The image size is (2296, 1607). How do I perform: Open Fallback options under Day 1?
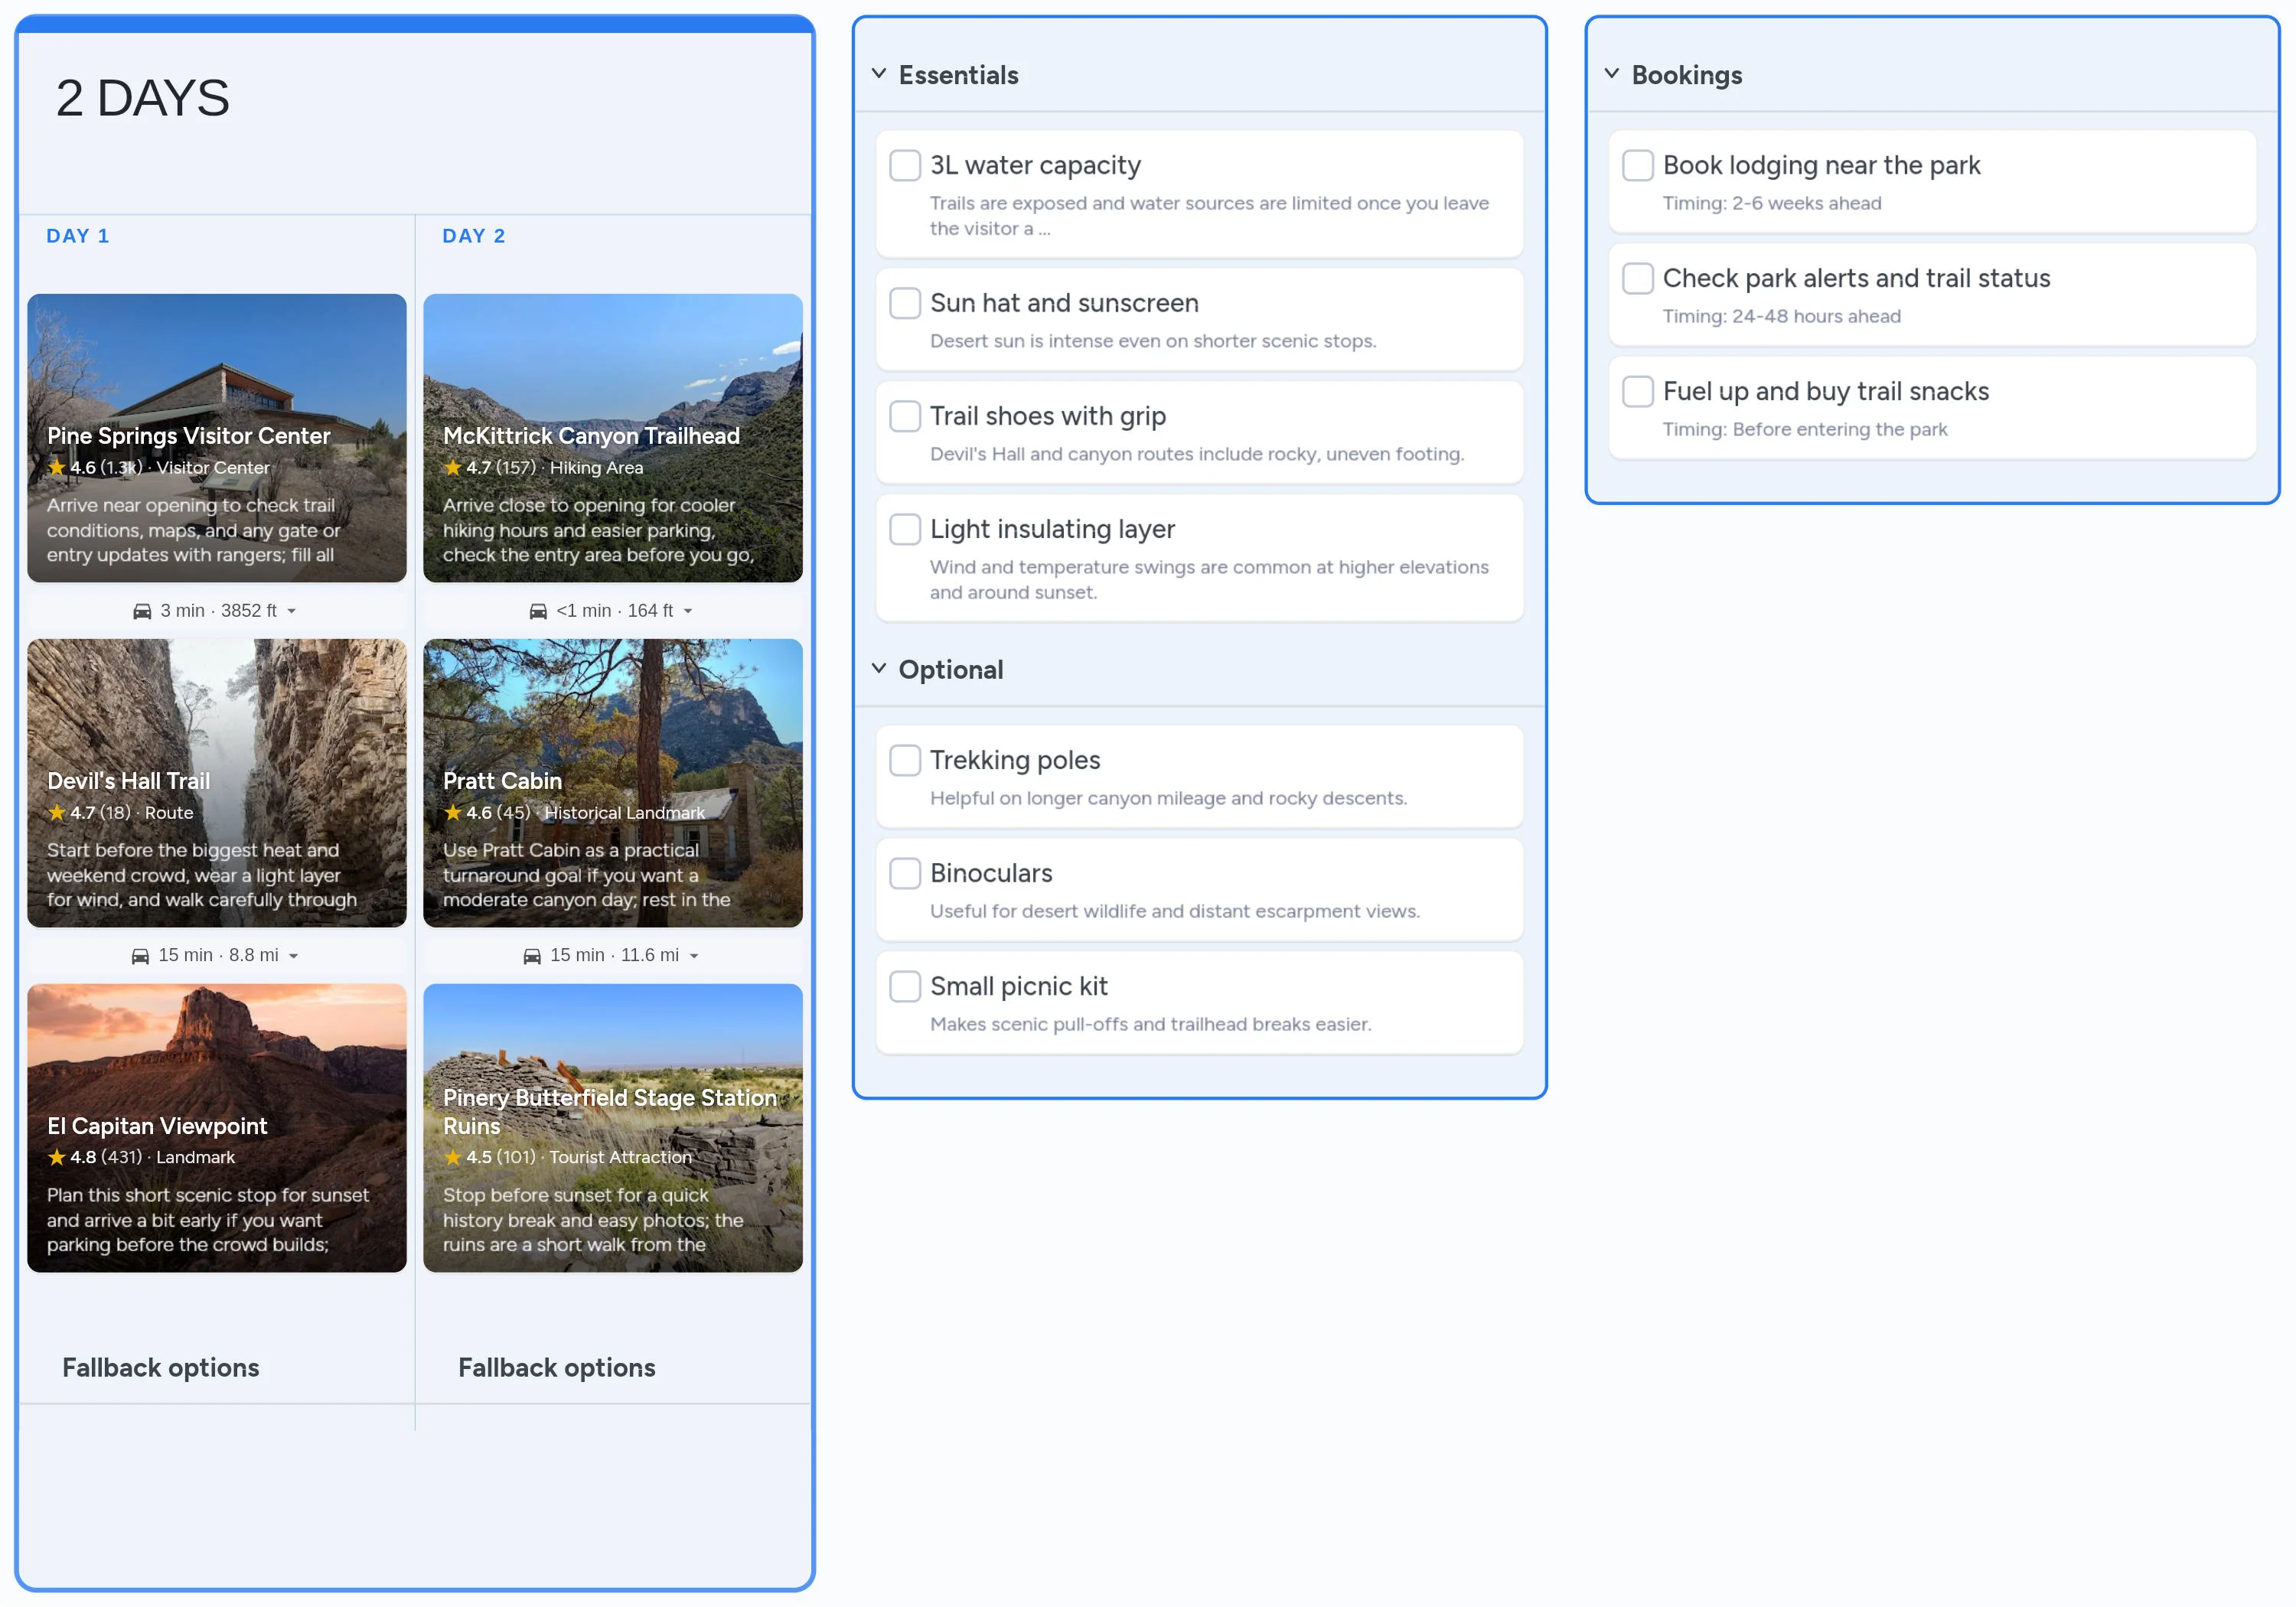[160, 1367]
